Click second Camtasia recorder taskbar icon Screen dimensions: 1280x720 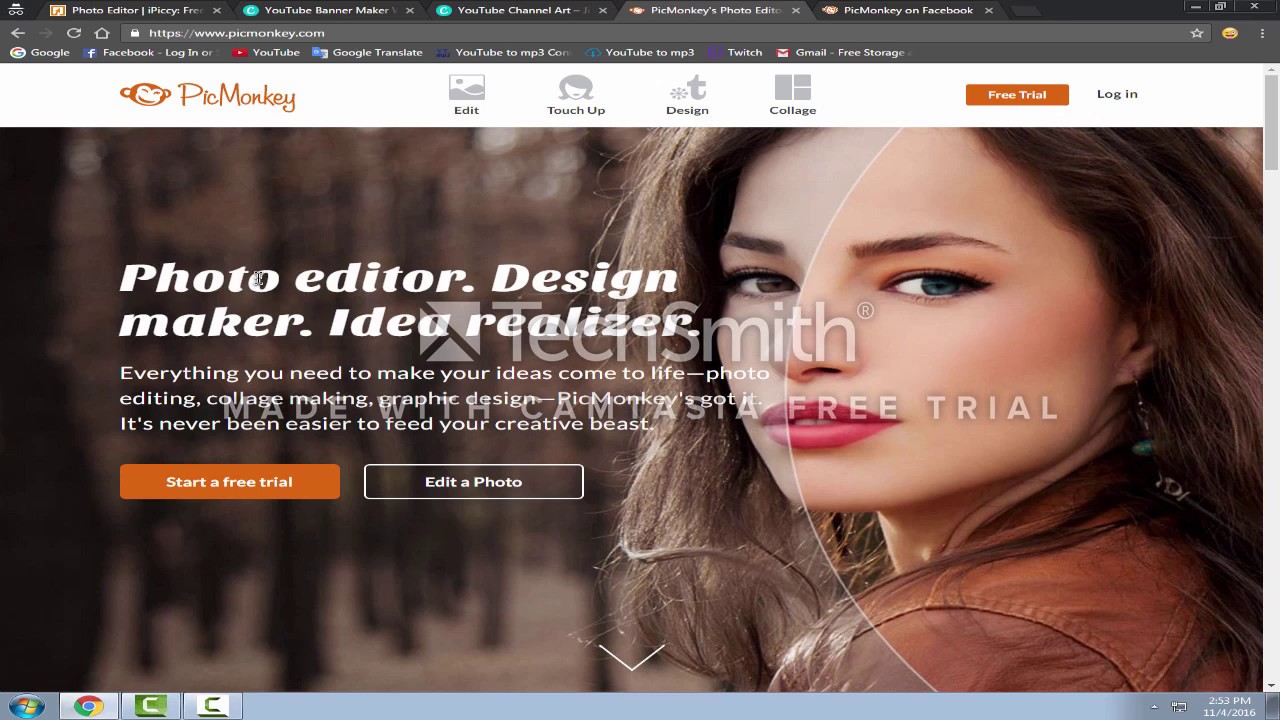pos(212,707)
